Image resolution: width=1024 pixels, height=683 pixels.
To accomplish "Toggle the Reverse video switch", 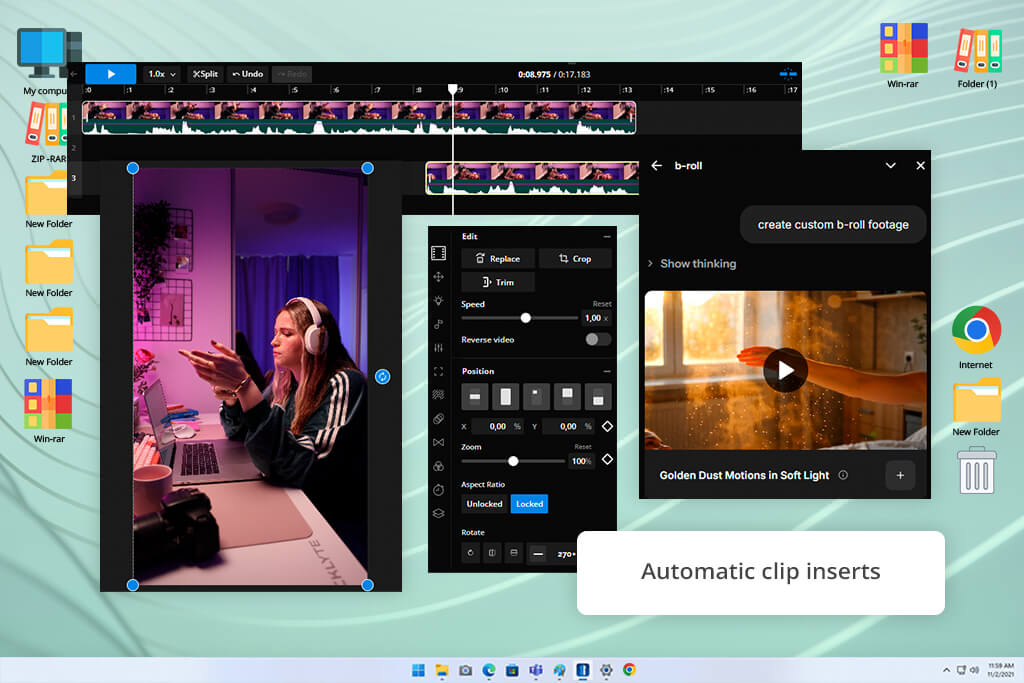I will [598, 340].
